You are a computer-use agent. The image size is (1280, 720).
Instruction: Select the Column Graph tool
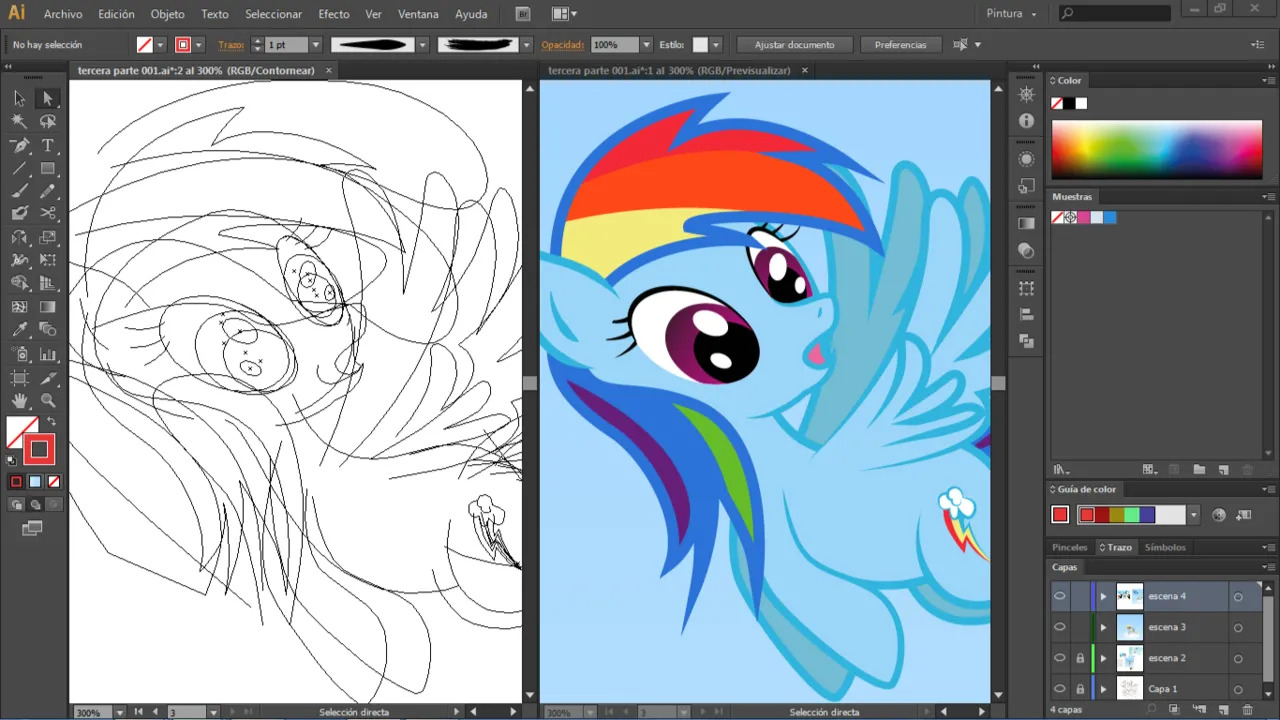47,354
